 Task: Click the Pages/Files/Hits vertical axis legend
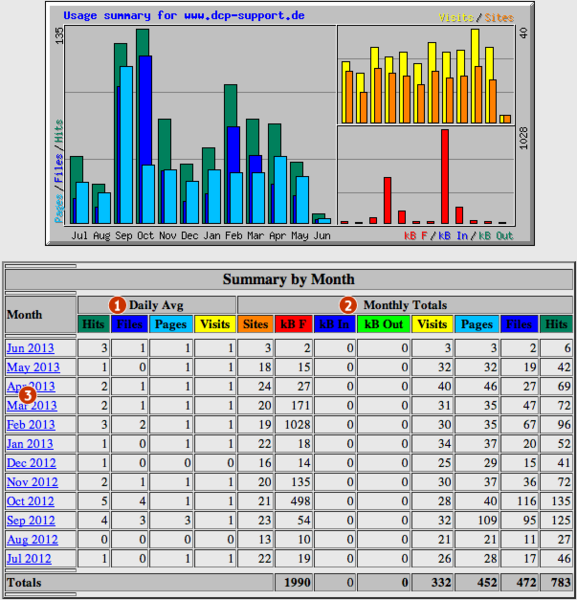[x=59, y=171]
